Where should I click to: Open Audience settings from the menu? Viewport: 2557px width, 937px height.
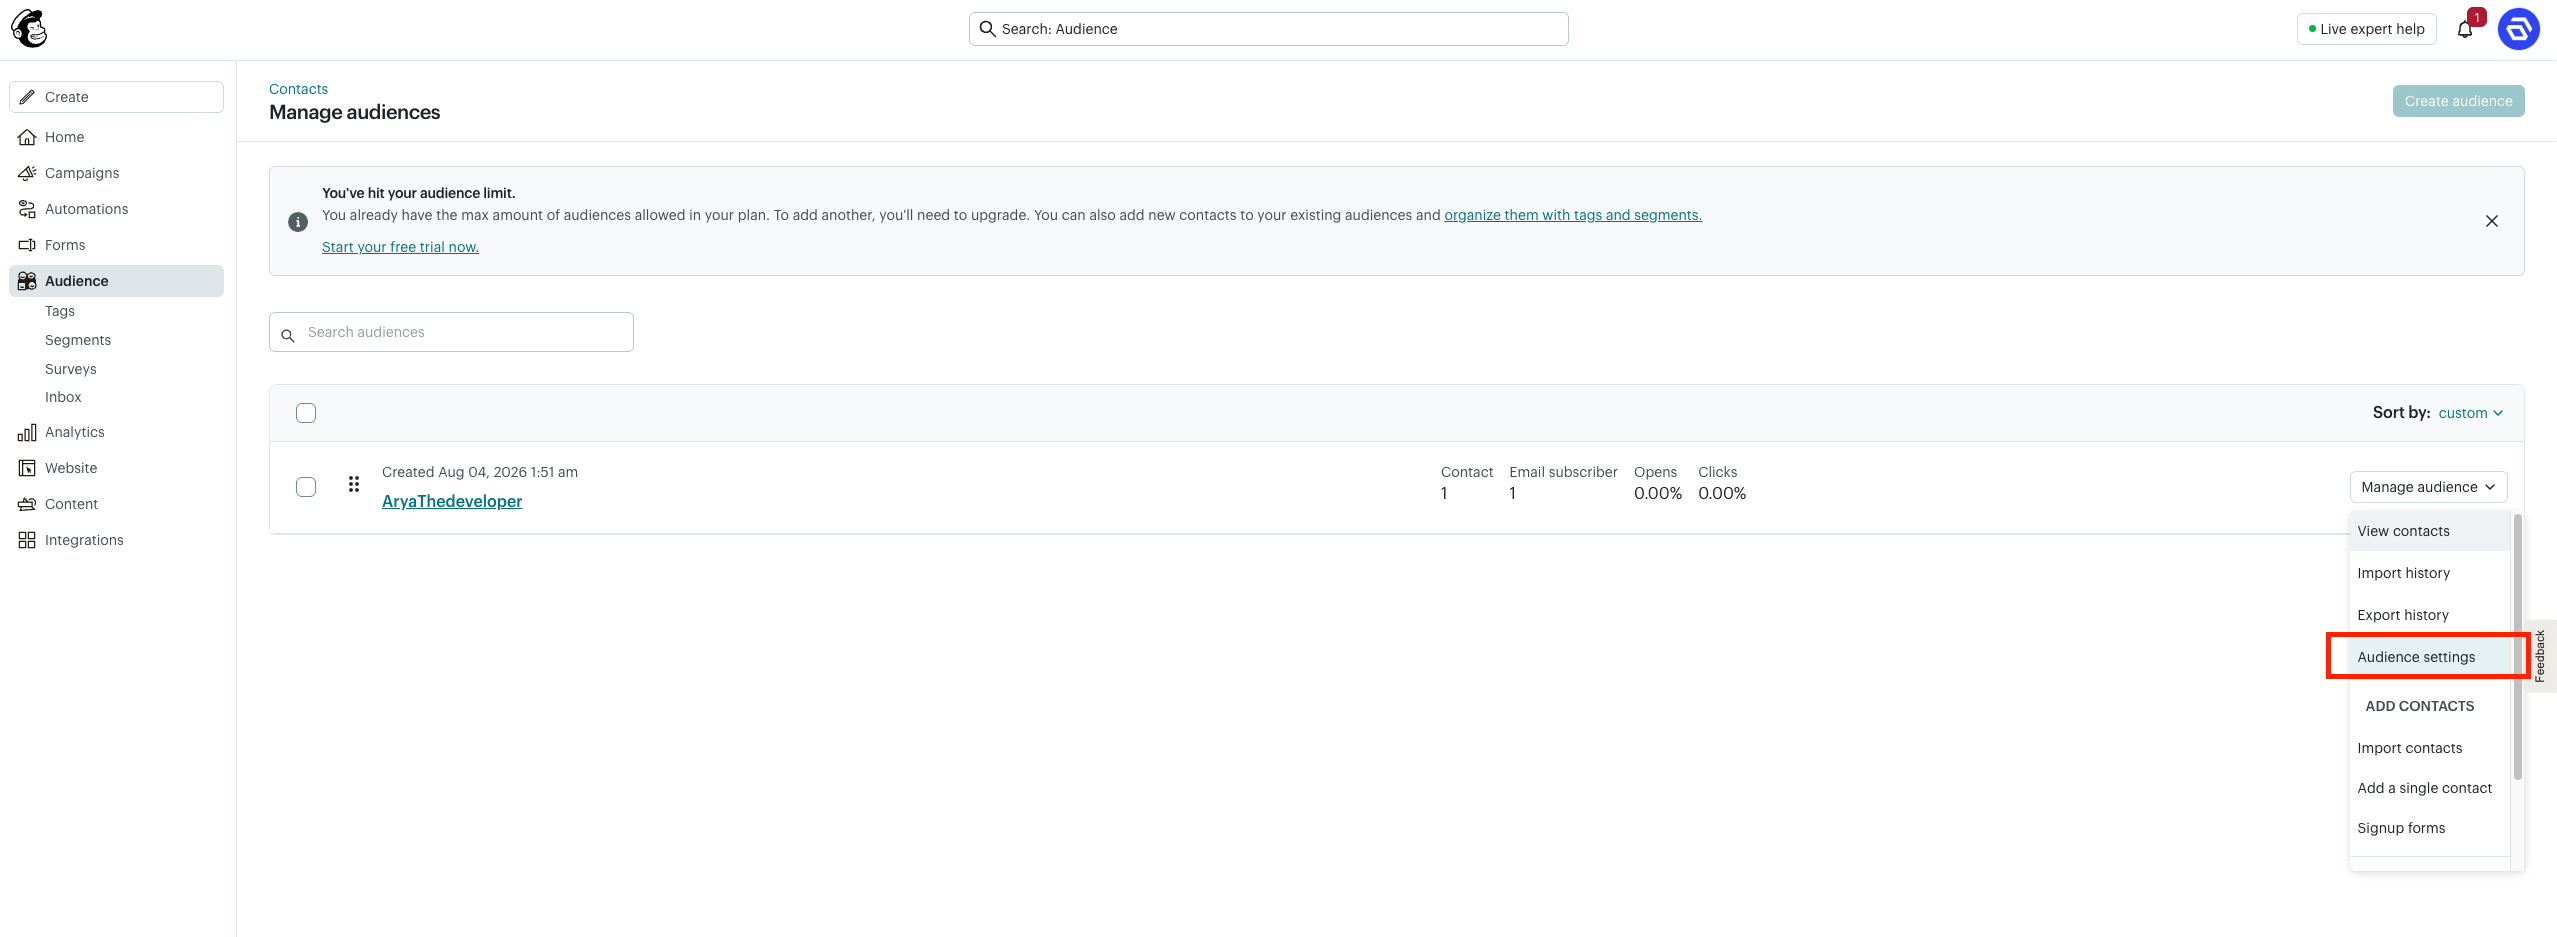[2429, 657]
